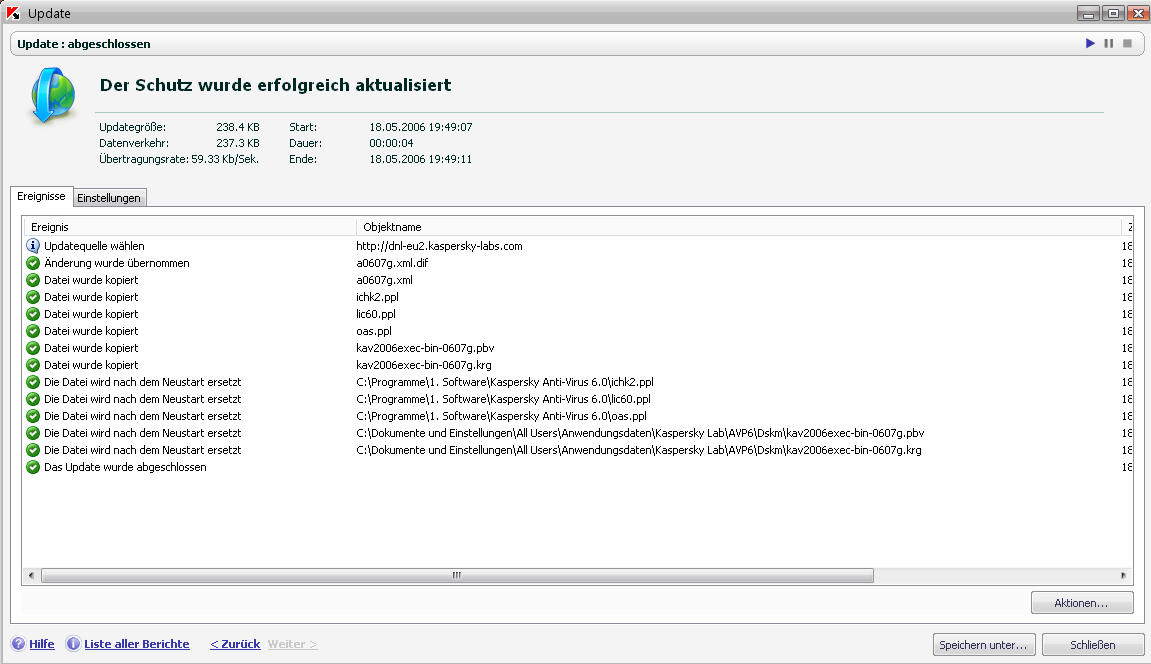Pause the update task
1151x664 pixels.
pyautogui.click(x=1108, y=44)
